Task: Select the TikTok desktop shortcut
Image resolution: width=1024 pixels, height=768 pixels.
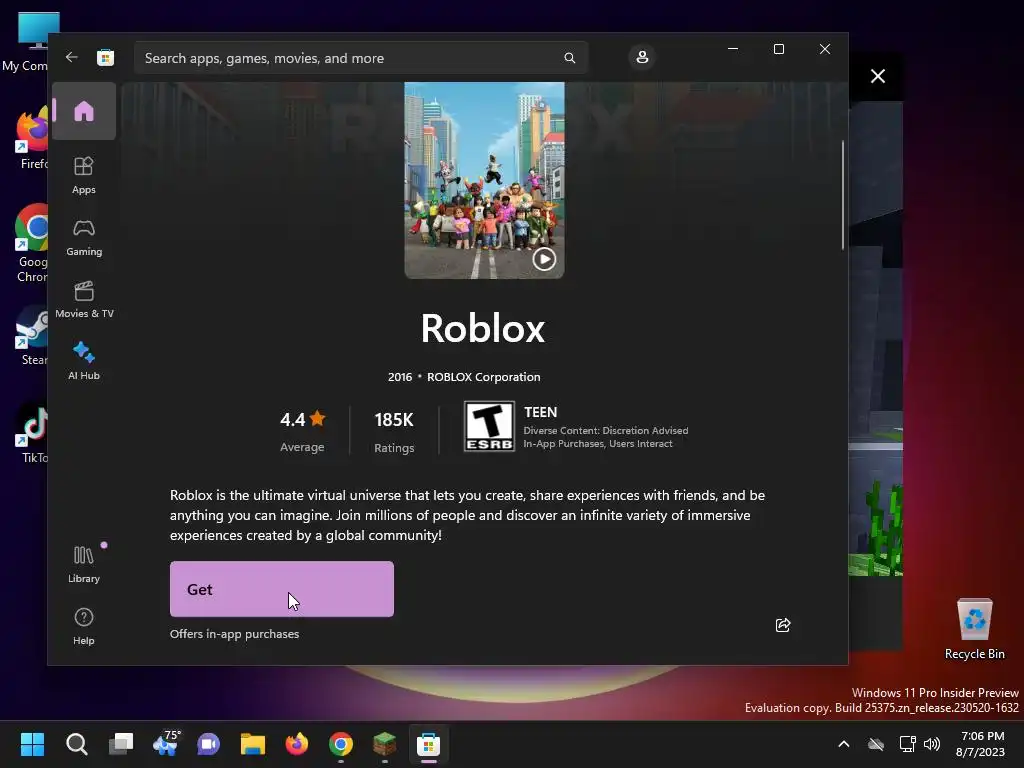Action: pos(33,434)
